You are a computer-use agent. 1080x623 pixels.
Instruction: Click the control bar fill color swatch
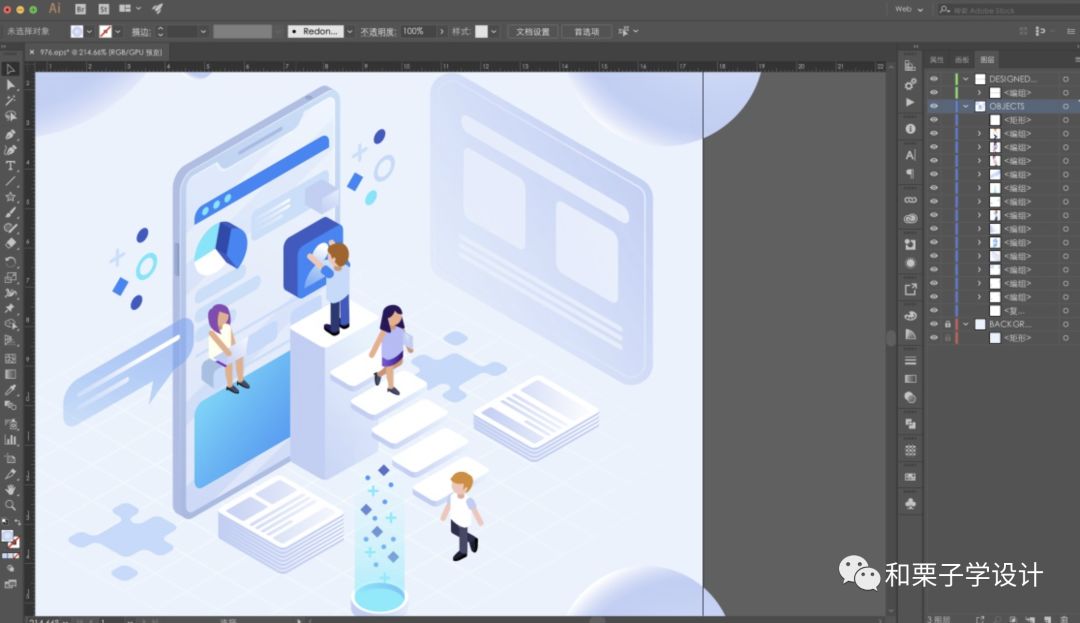[x=76, y=32]
